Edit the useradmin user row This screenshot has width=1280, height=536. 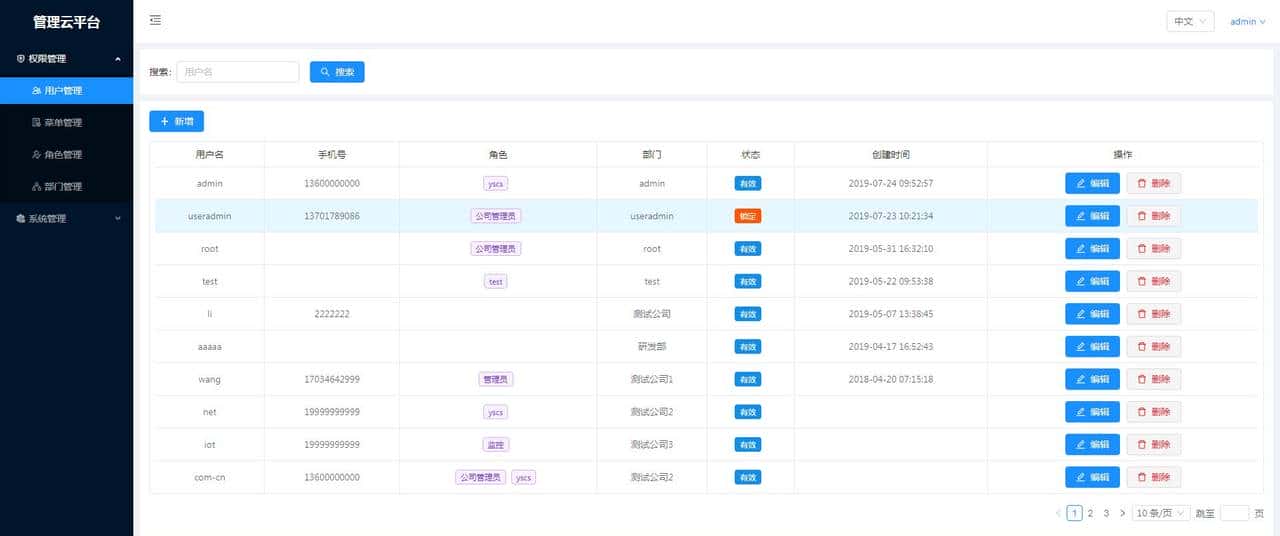coord(1092,216)
